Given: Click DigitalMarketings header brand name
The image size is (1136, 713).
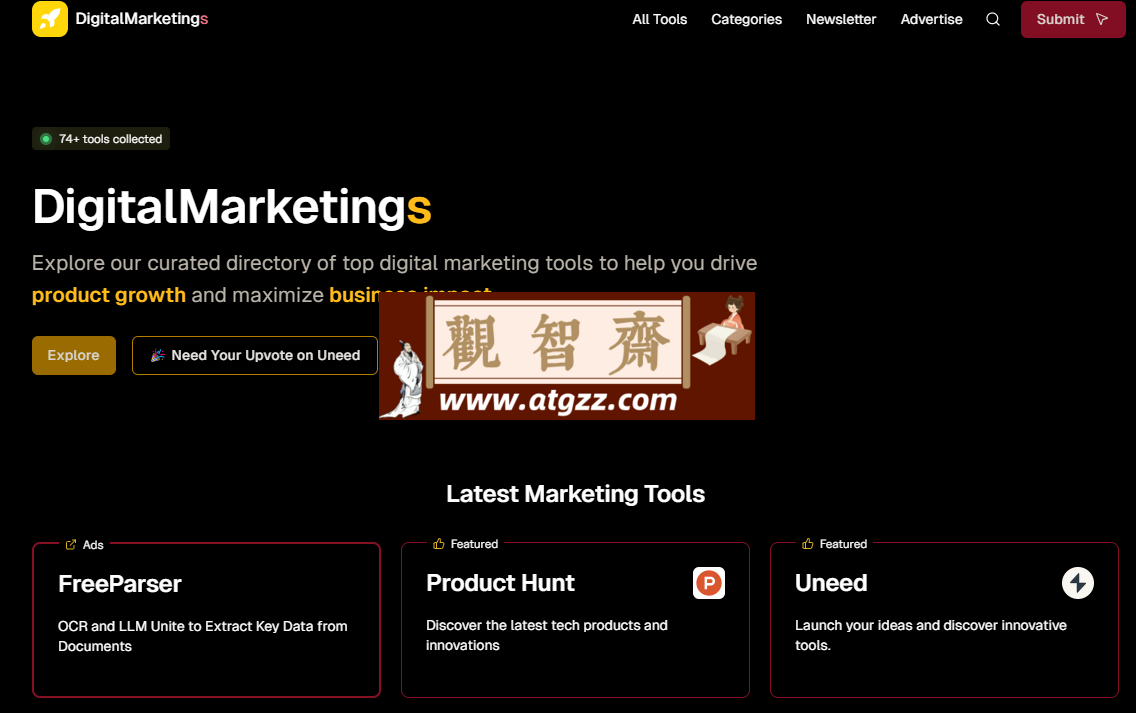Looking at the screenshot, I should [142, 19].
